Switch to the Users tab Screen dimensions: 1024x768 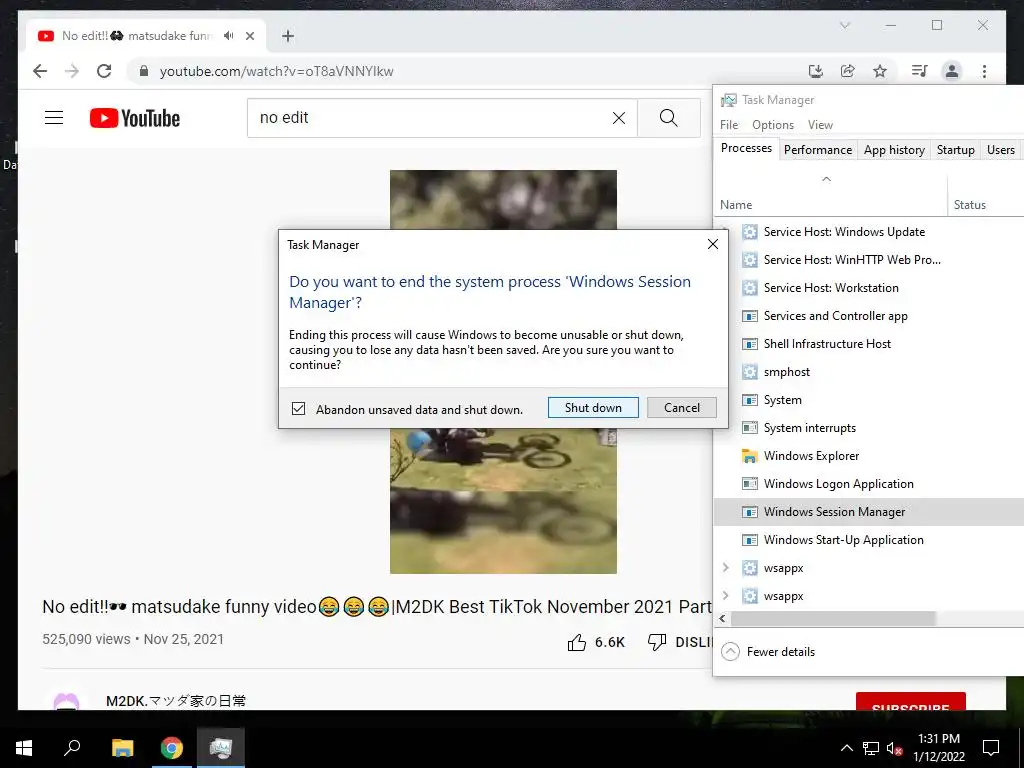(x=1000, y=150)
